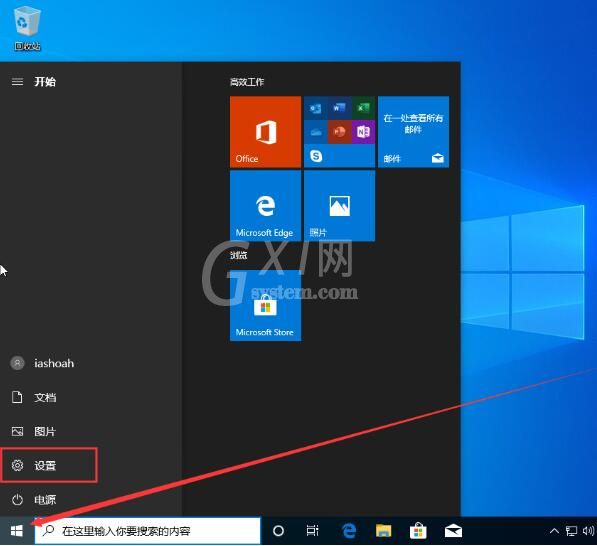Open the Office tile

pyautogui.click(x=265, y=132)
